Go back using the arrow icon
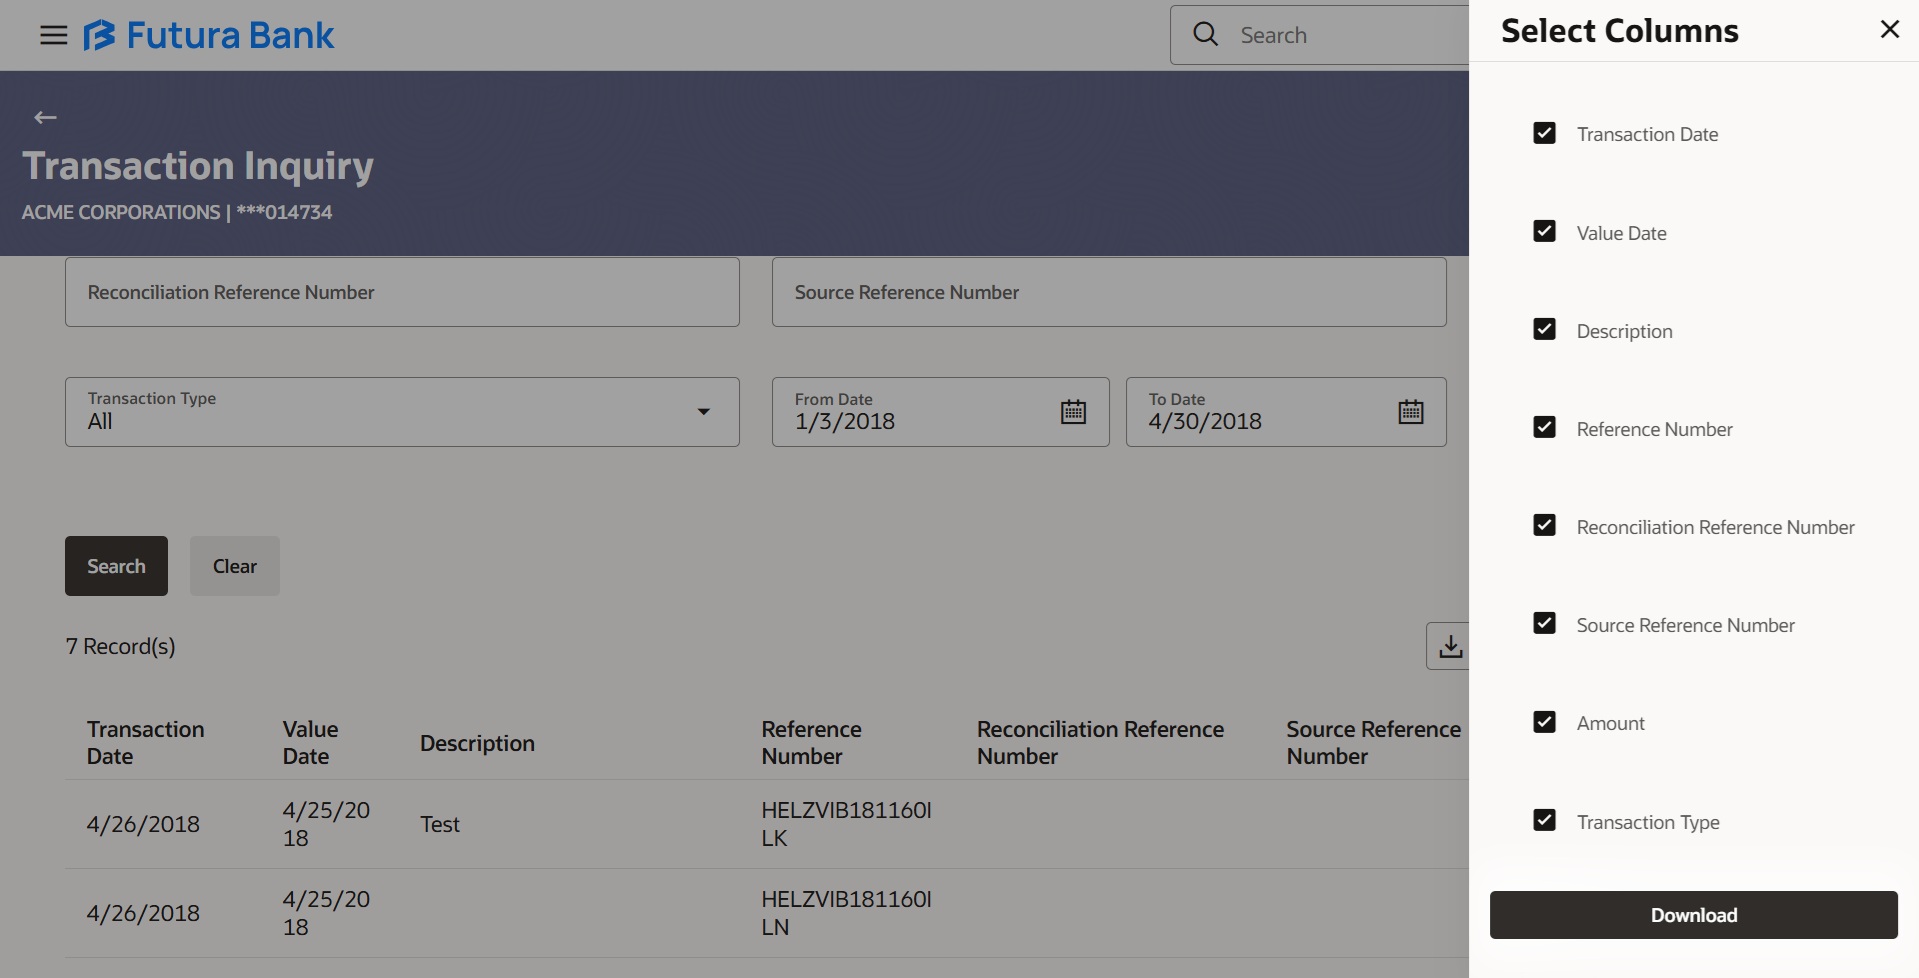This screenshot has height=978, width=1919. (45, 118)
